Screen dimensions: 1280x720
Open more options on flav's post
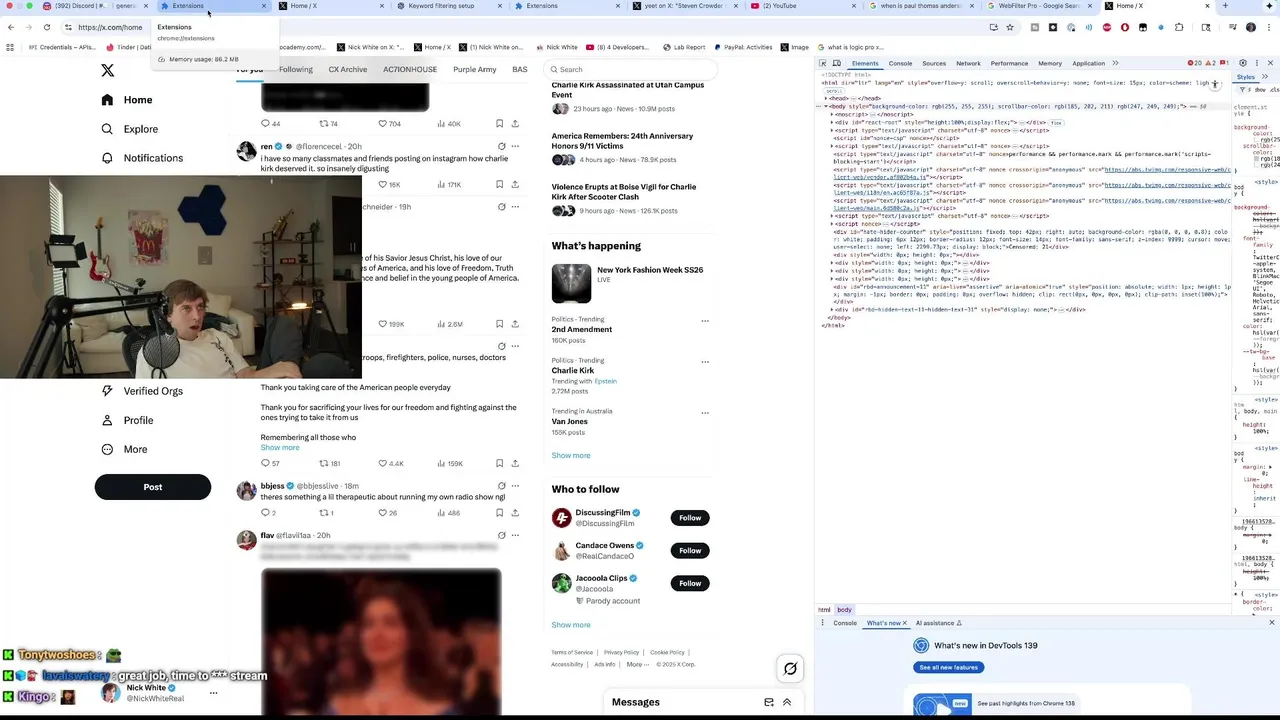[515, 535]
